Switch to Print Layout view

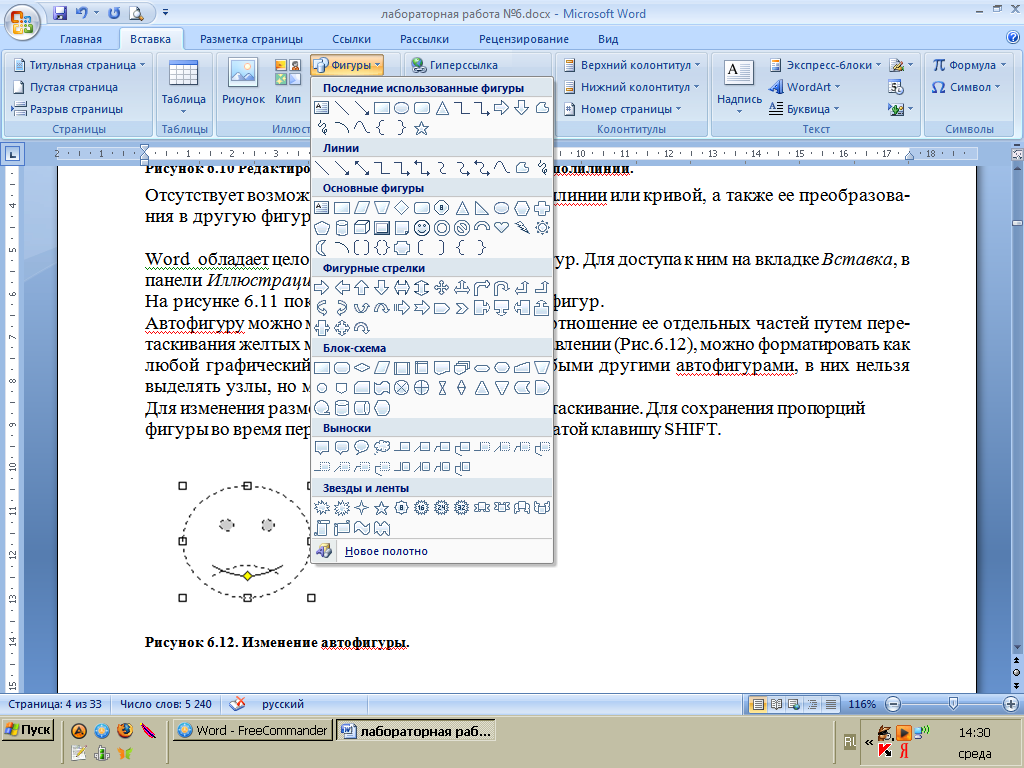click(x=758, y=704)
